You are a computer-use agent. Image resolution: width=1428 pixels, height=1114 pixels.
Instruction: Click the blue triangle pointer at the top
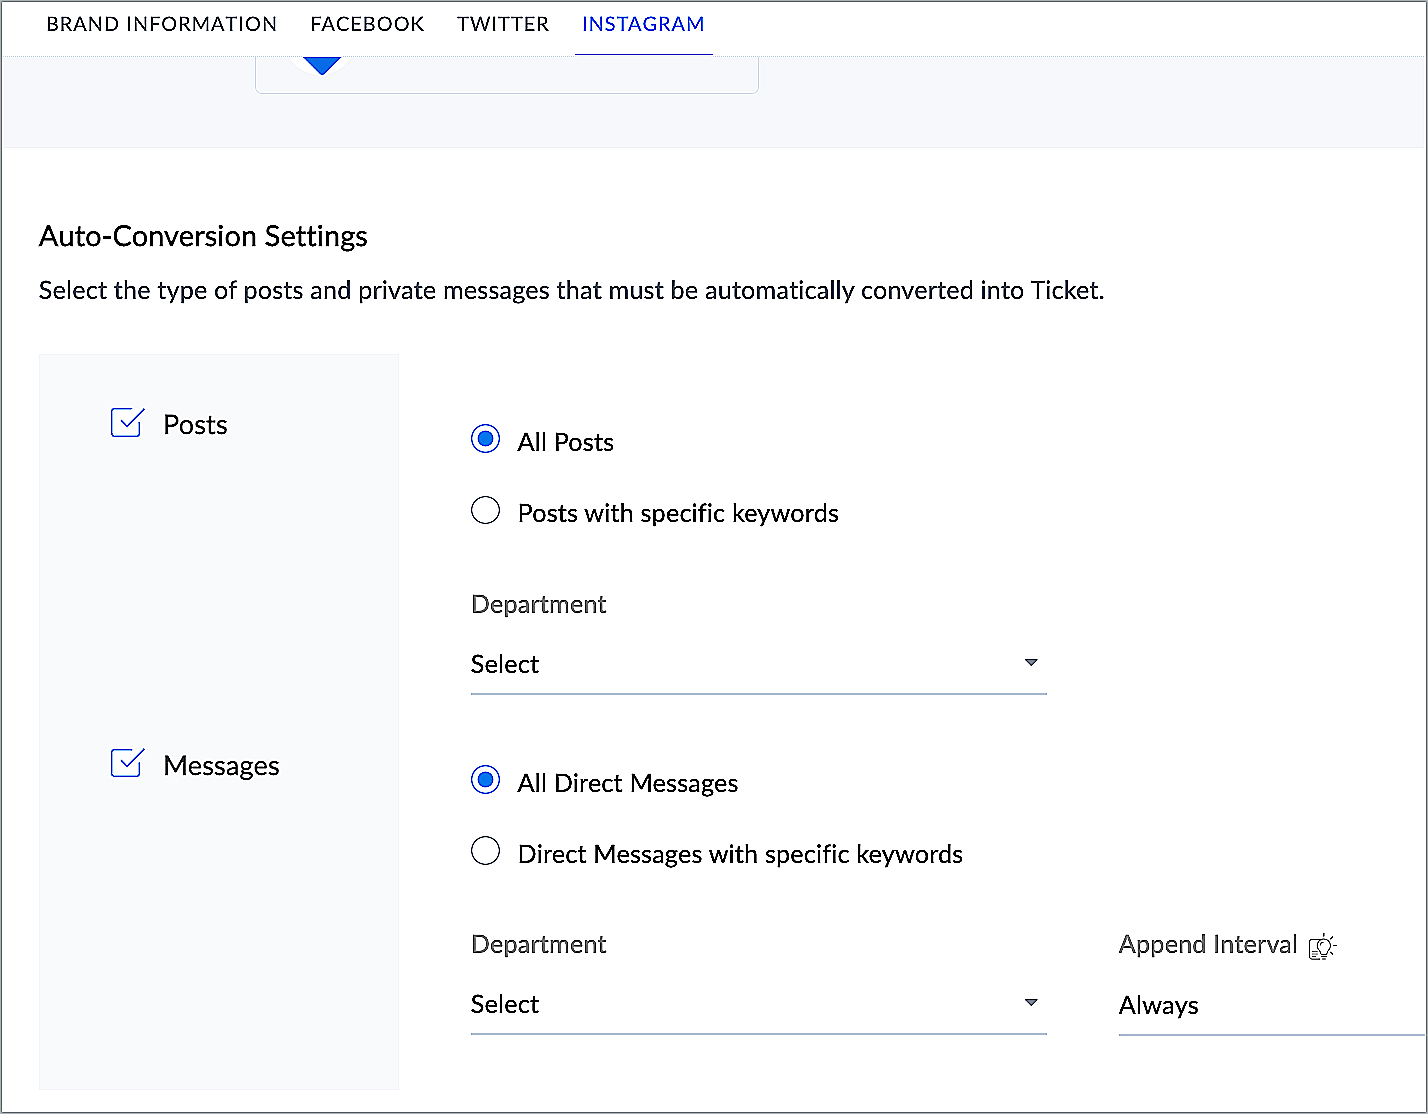322,66
